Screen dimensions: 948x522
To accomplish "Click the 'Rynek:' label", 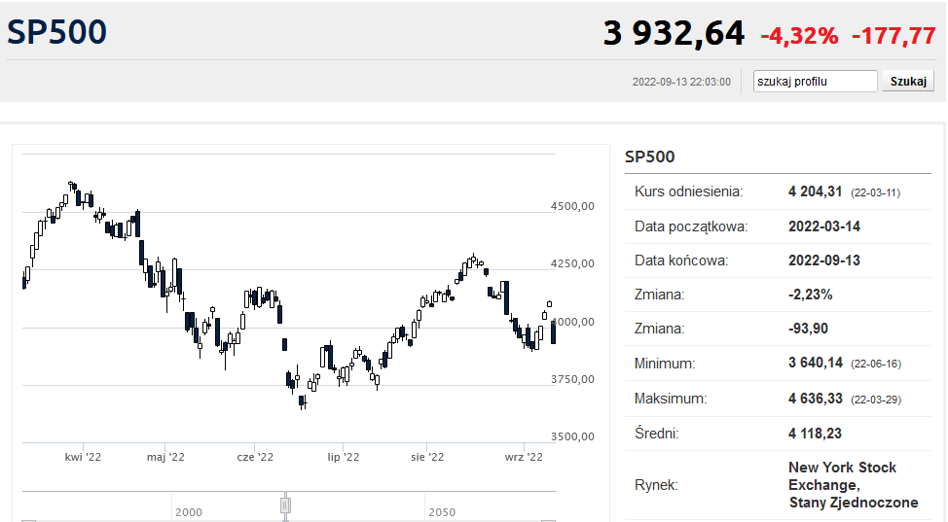I will coord(656,485).
